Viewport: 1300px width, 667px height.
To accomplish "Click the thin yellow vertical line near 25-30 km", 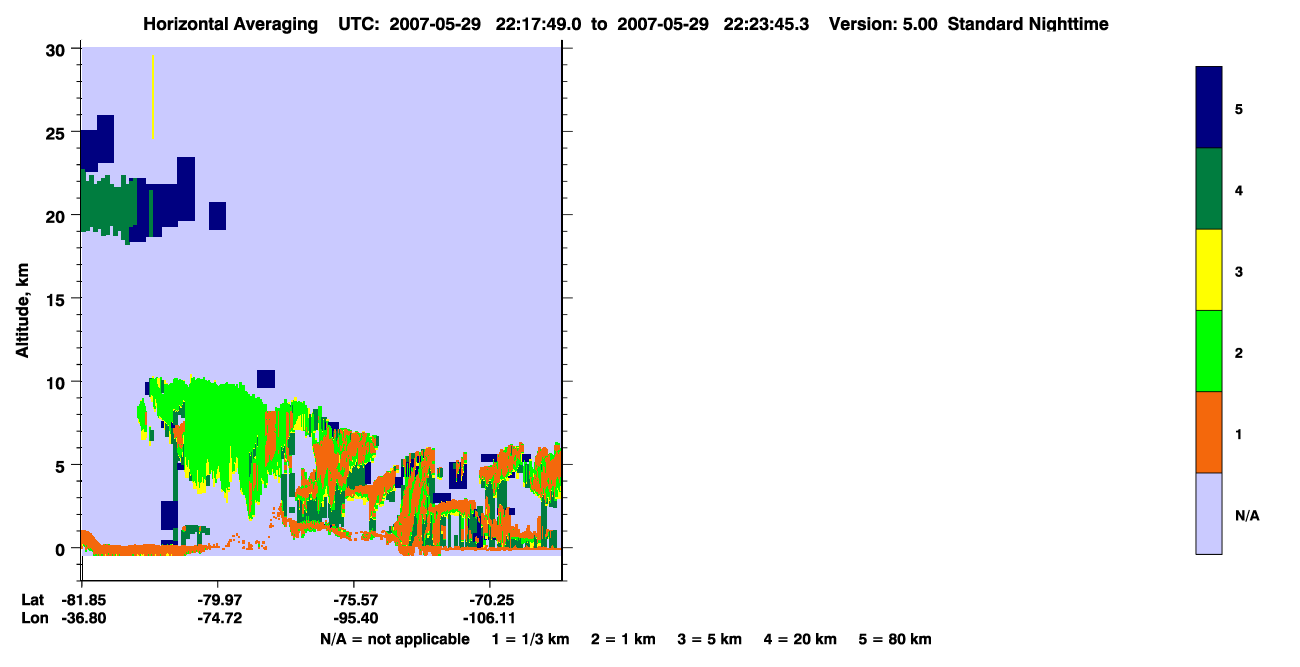I will pyautogui.click(x=152, y=97).
